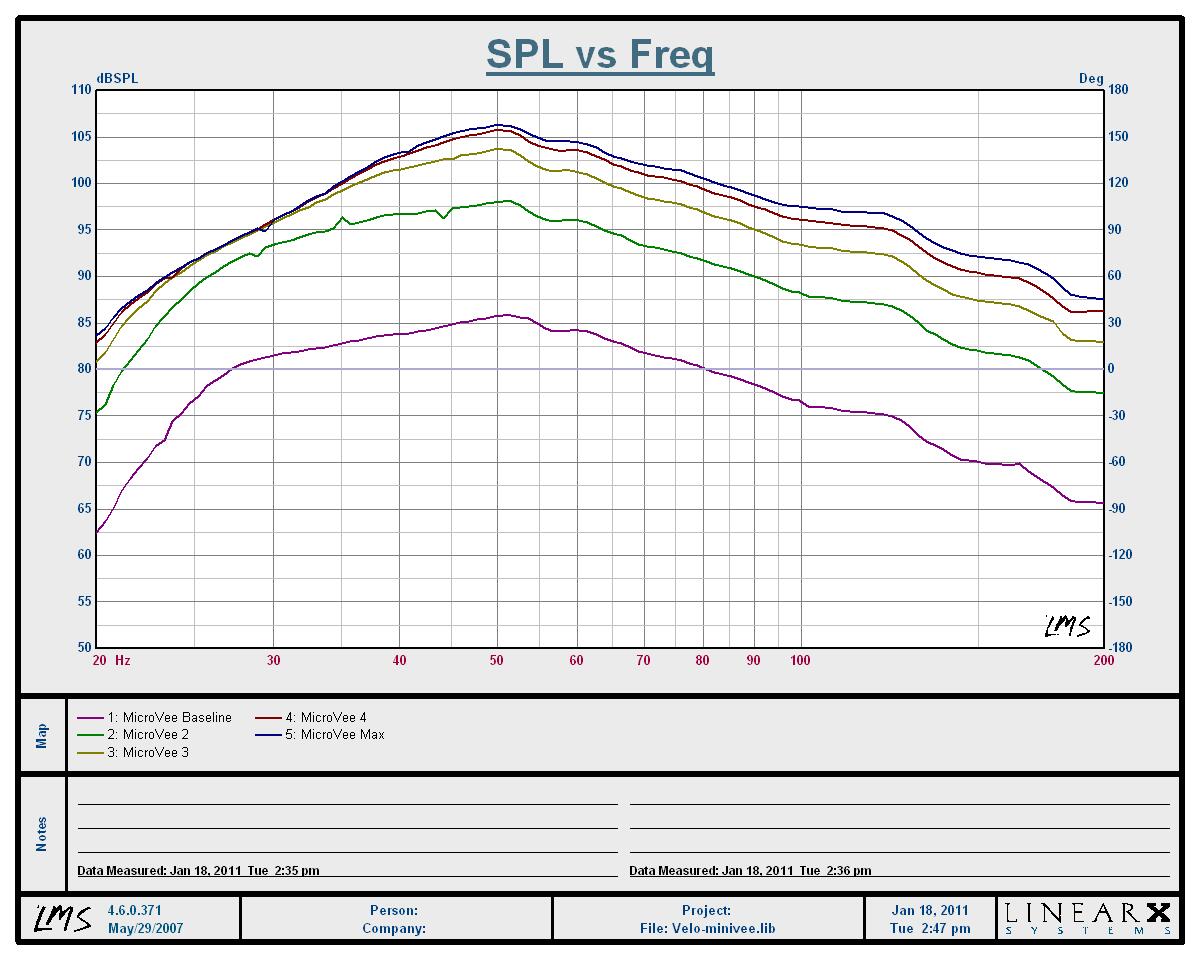The height and width of the screenshot is (960, 1200).
Task: Click the first blank notes line
Action: (x=347, y=802)
